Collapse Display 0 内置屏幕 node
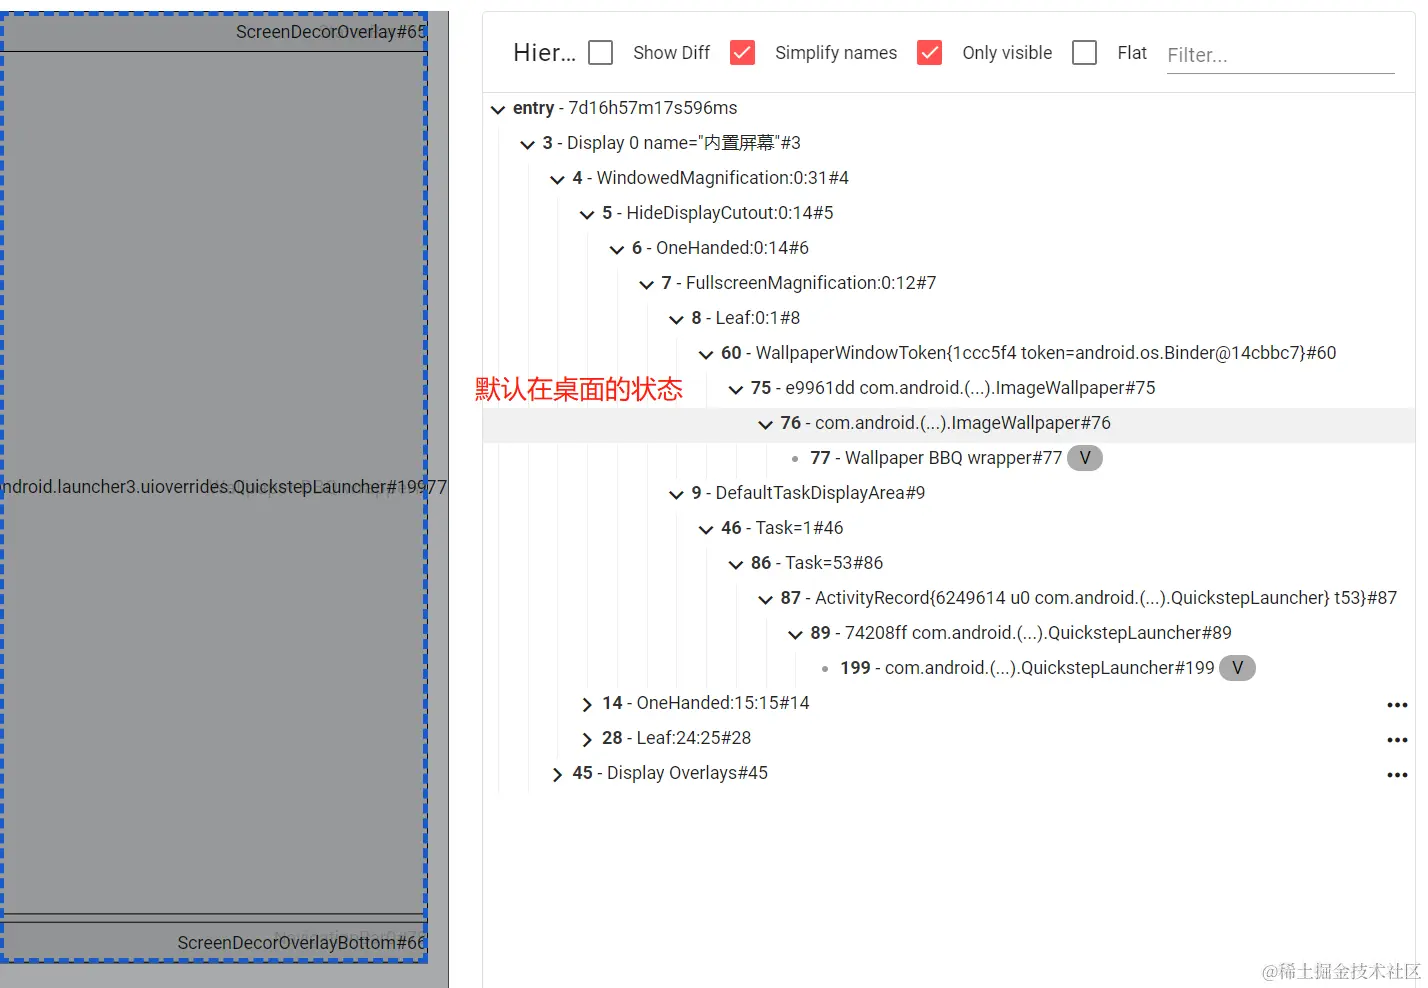Screen dimensions: 1428x988 click(x=528, y=144)
